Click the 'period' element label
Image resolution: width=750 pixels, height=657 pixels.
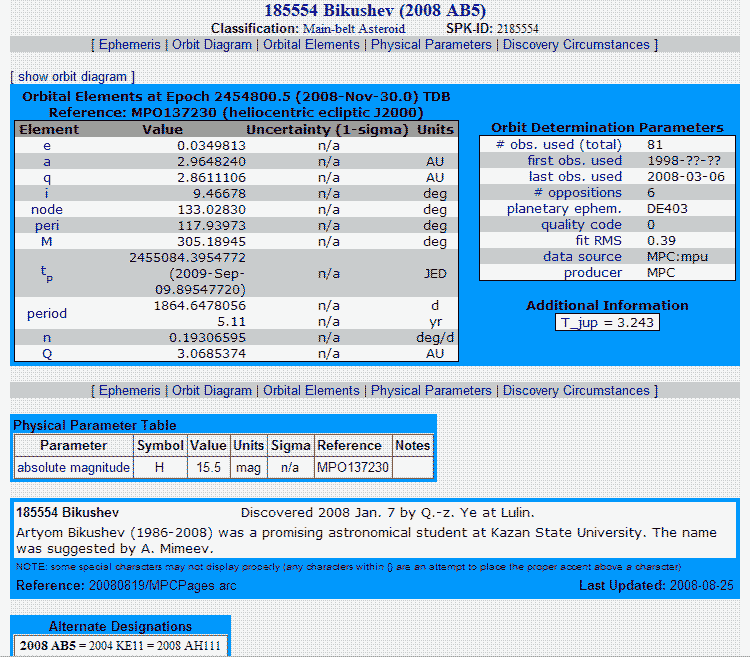tap(47, 313)
